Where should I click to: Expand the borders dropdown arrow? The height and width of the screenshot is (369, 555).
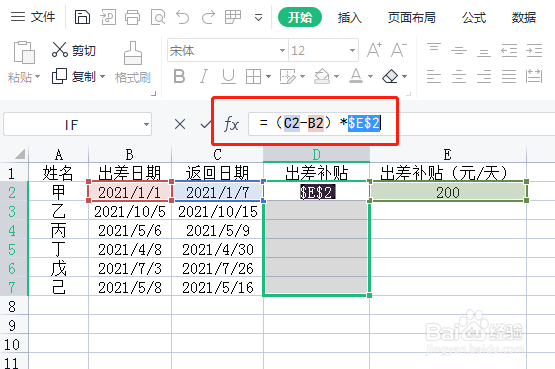point(268,76)
